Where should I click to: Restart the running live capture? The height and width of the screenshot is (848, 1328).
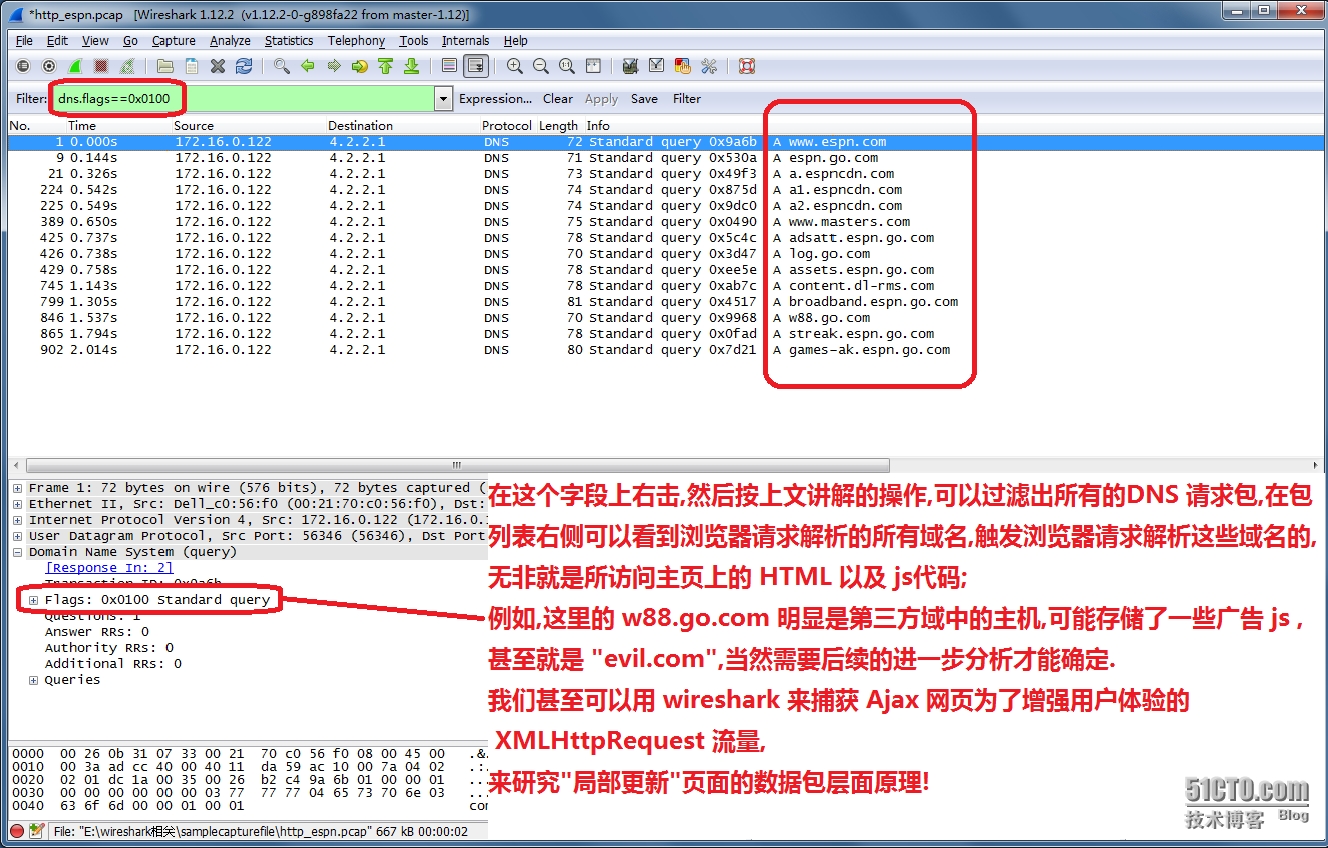click(127, 66)
